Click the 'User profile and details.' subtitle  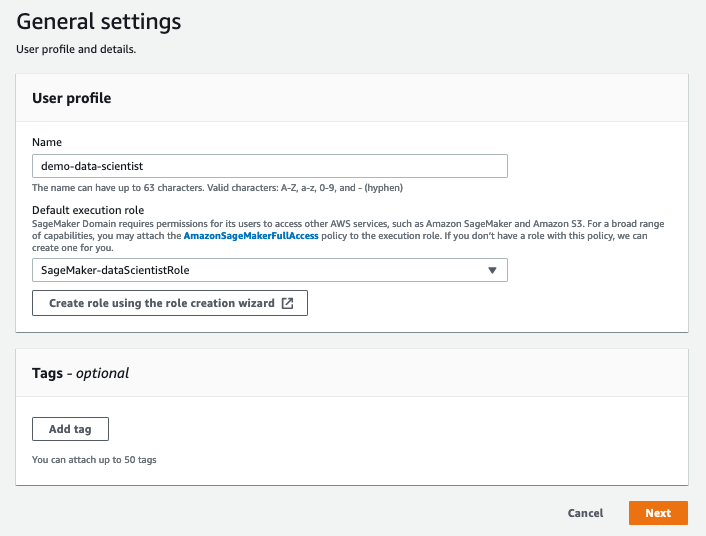point(76,49)
